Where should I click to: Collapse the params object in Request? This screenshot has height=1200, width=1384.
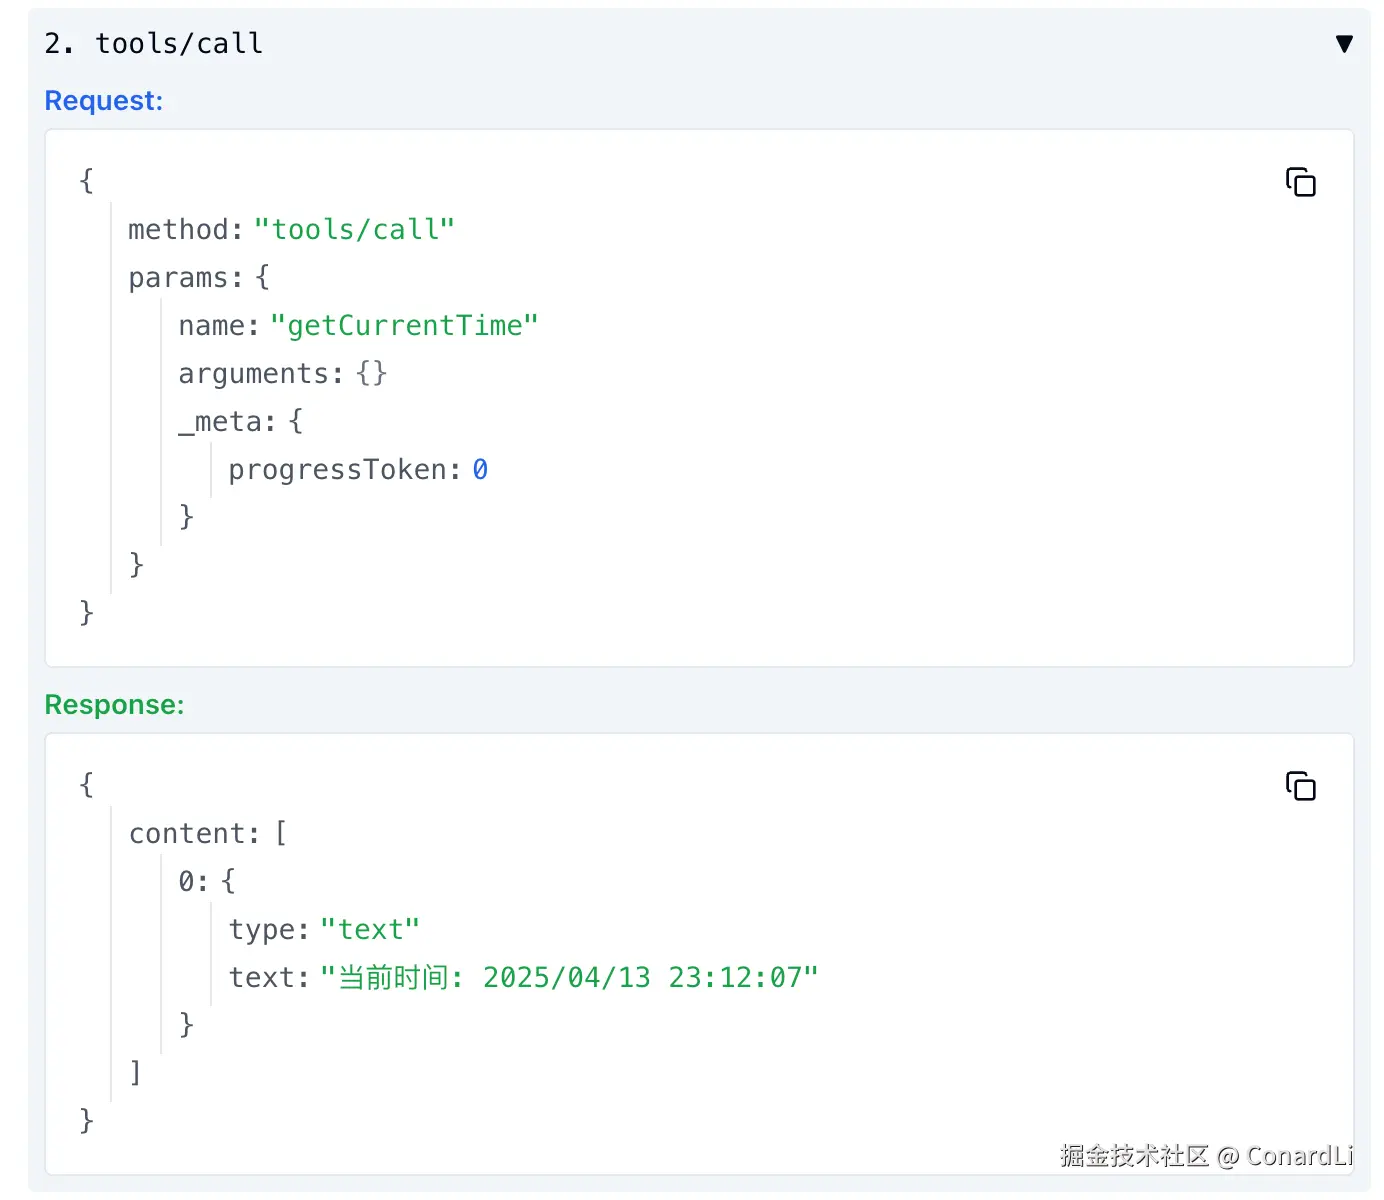(178, 278)
